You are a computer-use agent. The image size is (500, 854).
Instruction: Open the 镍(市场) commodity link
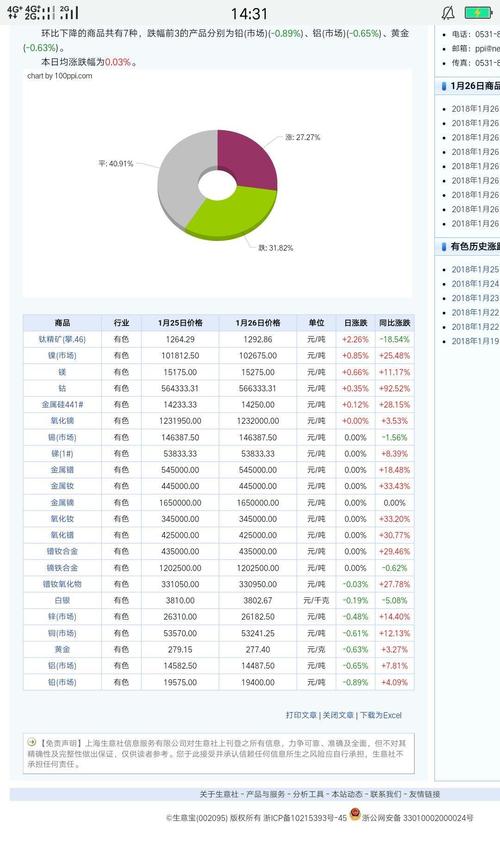point(62,356)
